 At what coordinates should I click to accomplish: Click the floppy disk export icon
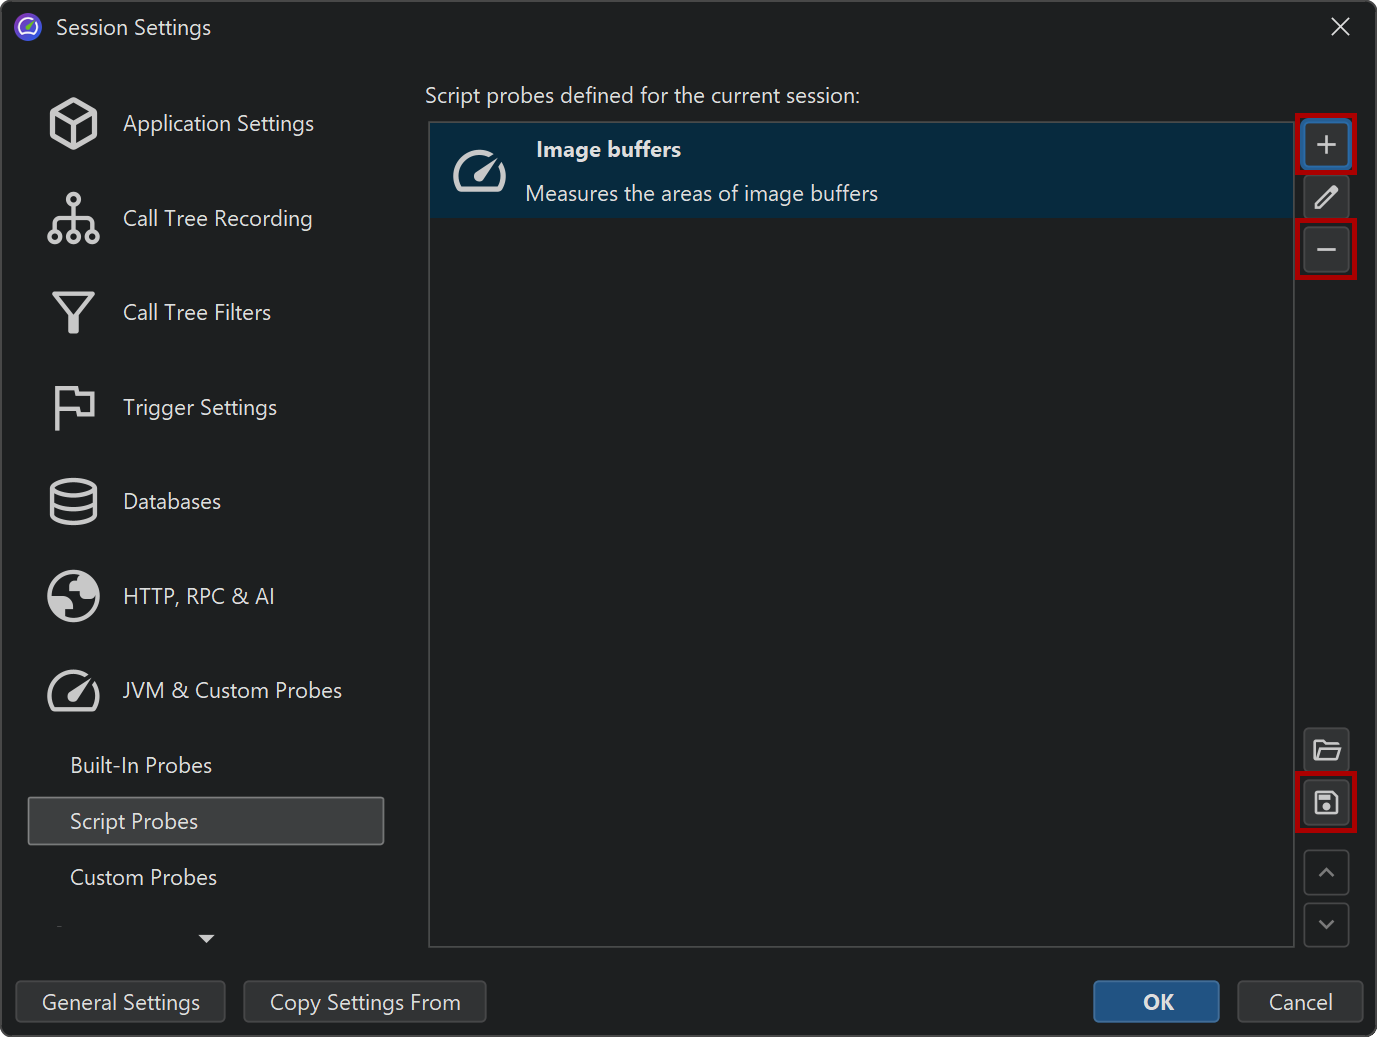coord(1326,802)
